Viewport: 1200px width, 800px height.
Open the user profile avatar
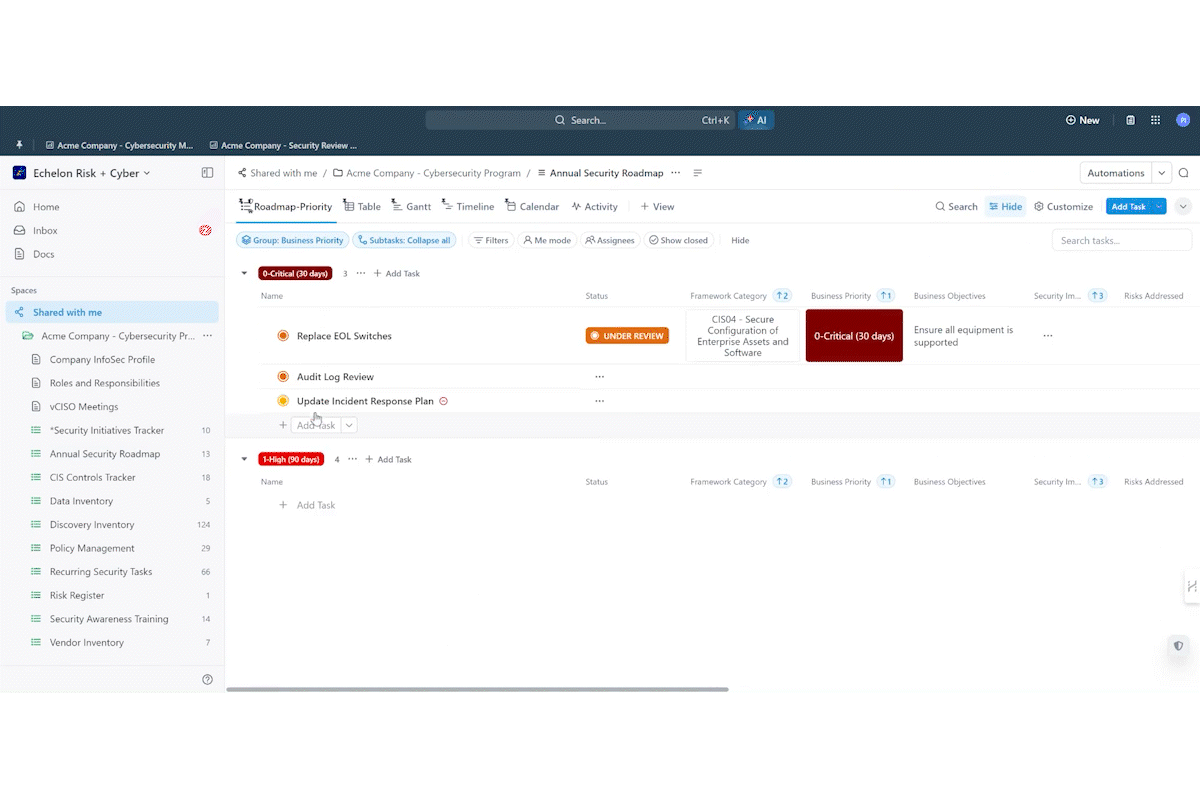(x=1183, y=120)
